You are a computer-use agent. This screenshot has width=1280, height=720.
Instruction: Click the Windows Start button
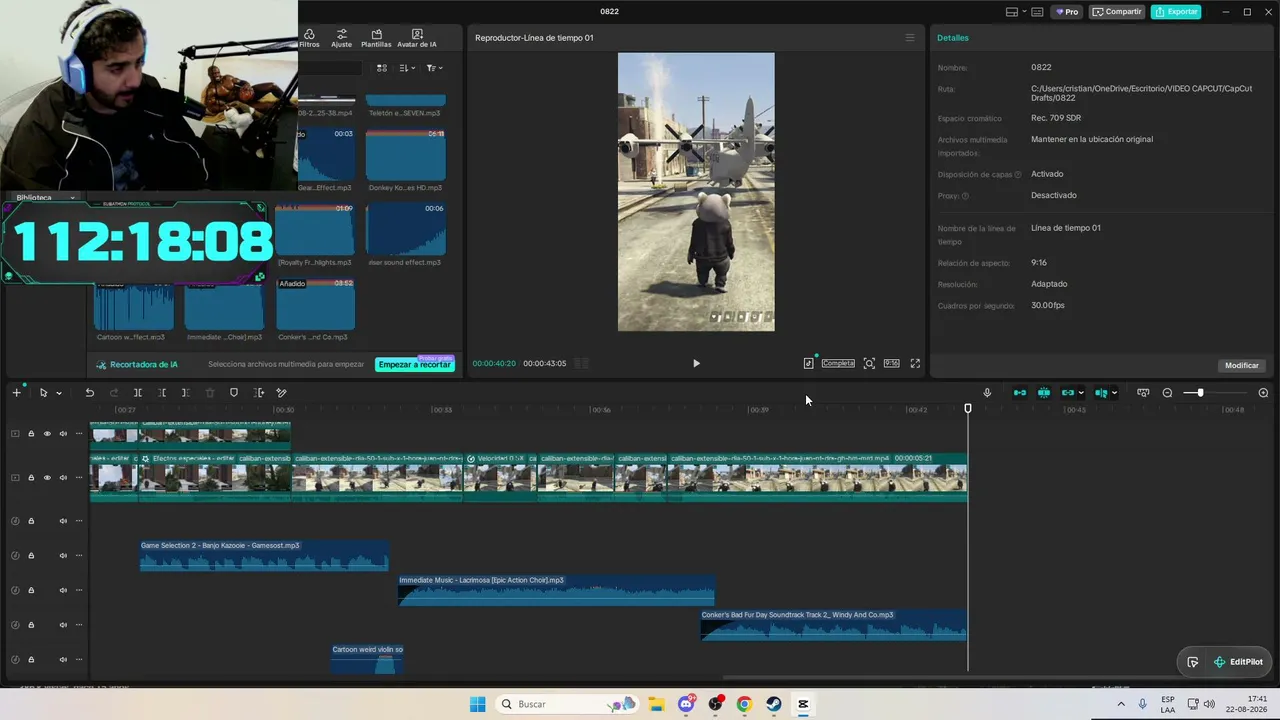click(477, 704)
